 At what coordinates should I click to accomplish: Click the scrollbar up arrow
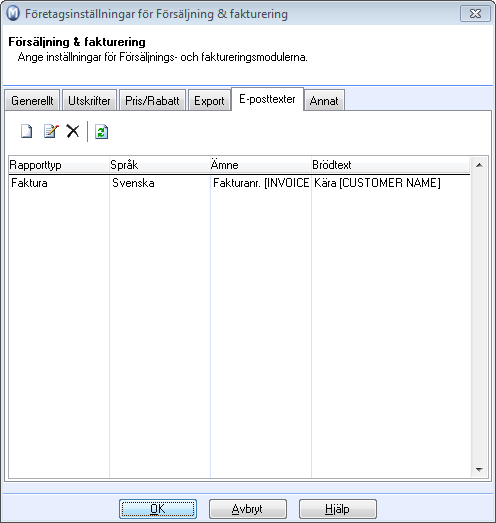click(479, 165)
